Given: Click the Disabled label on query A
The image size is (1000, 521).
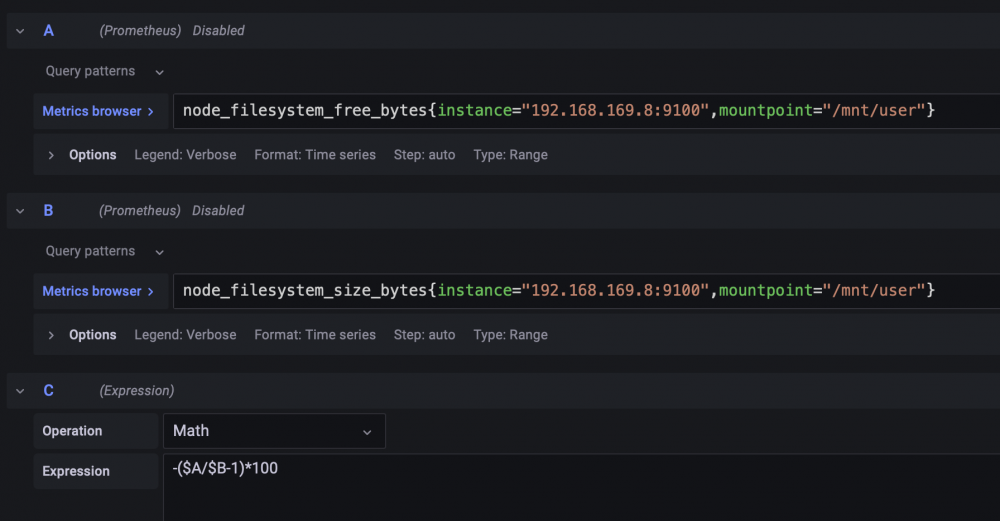Looking at the screenshot, I should pyautogui.click(x=219, y=31).
